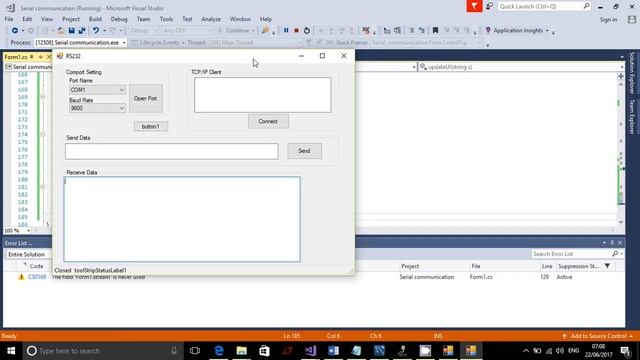The image size is (640, 360).
Task: Open the Window menu
Action: (x=240, y=19)
